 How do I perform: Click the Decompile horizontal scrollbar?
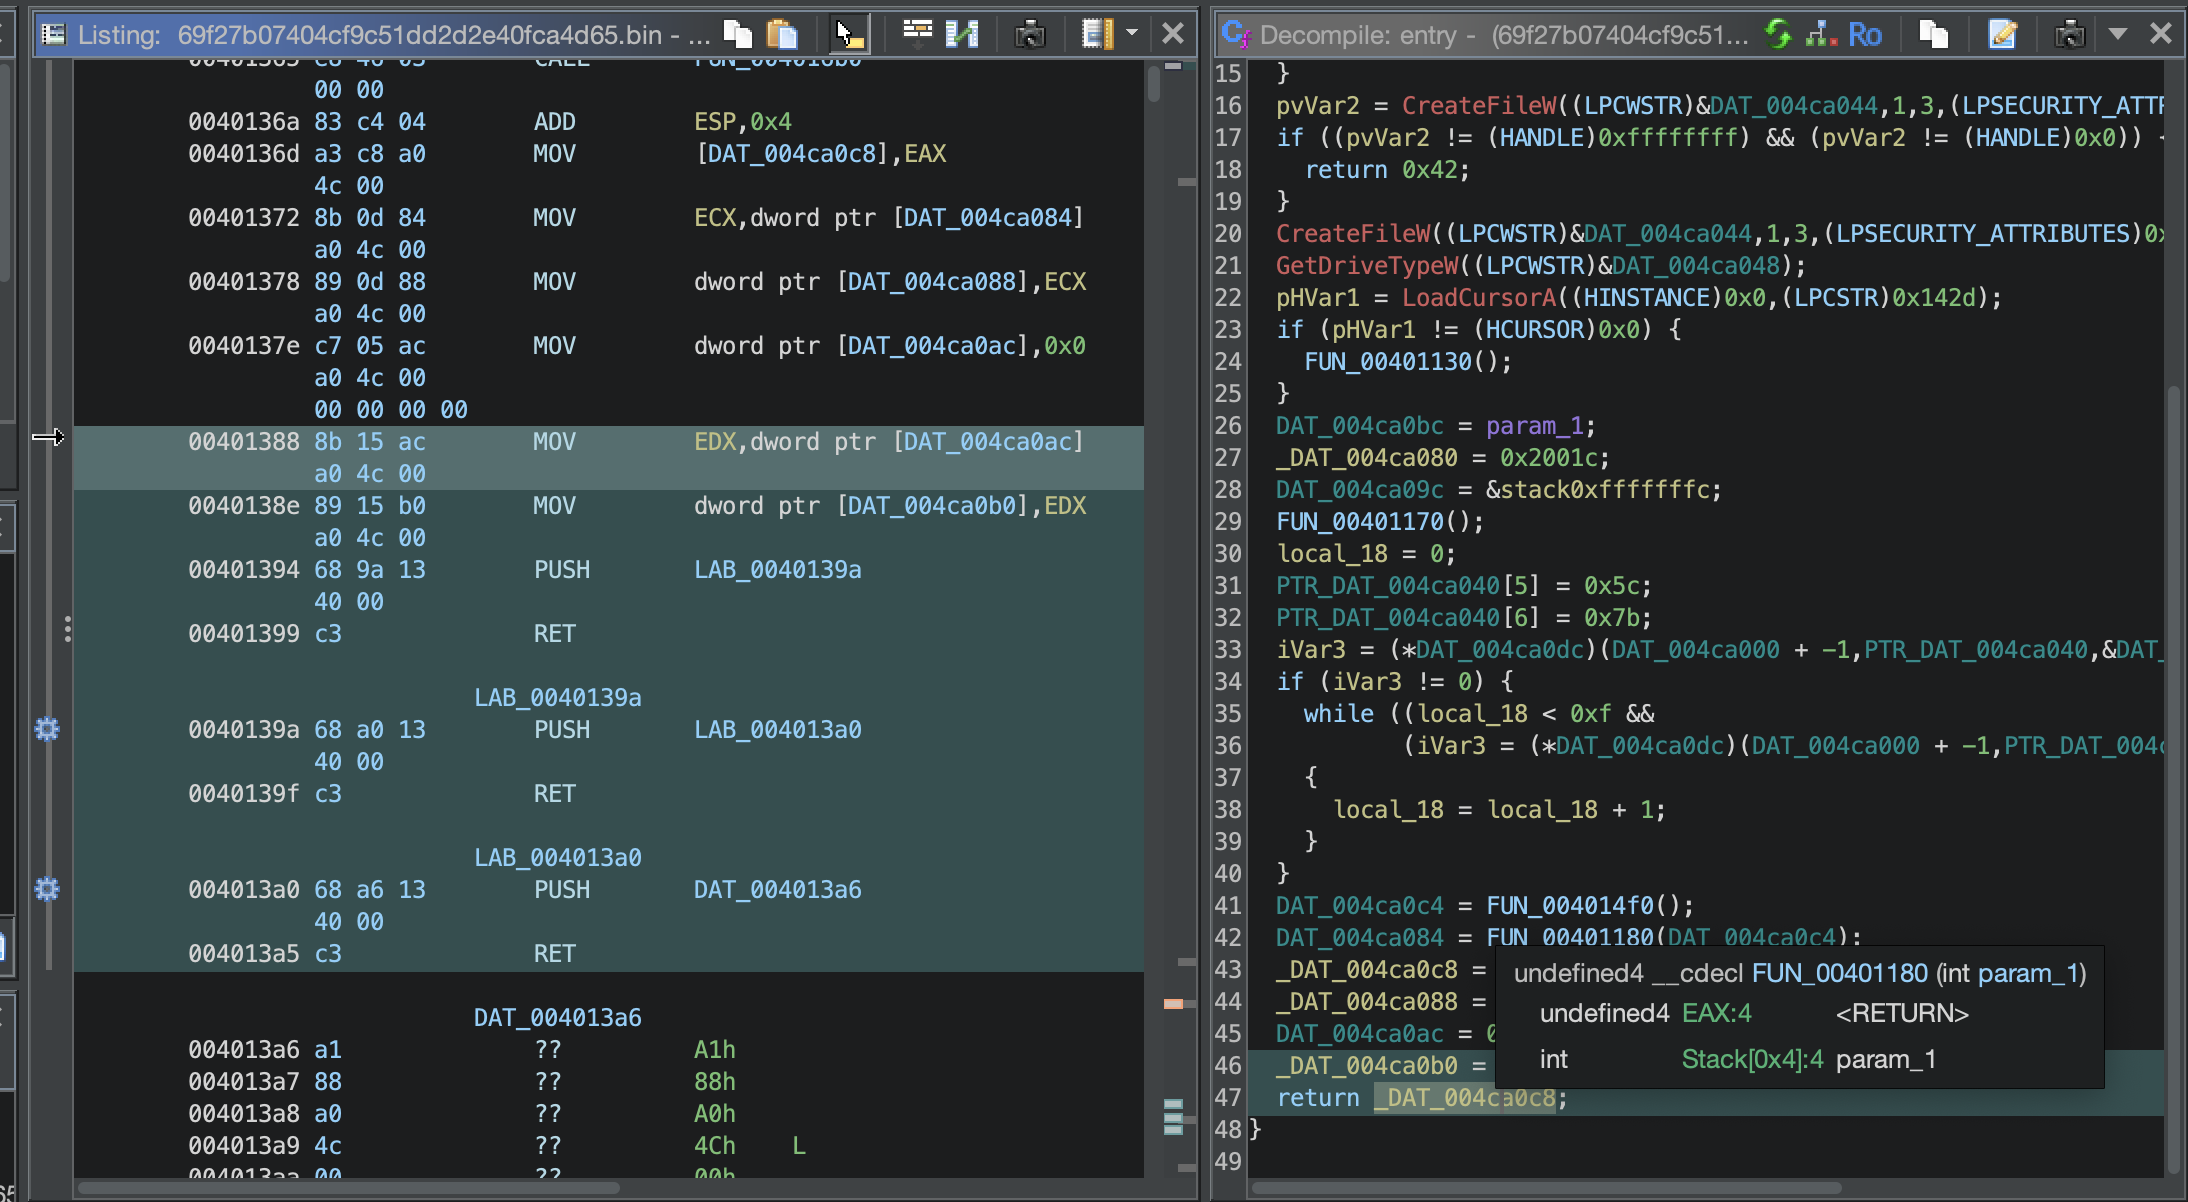point(1545,1188)
